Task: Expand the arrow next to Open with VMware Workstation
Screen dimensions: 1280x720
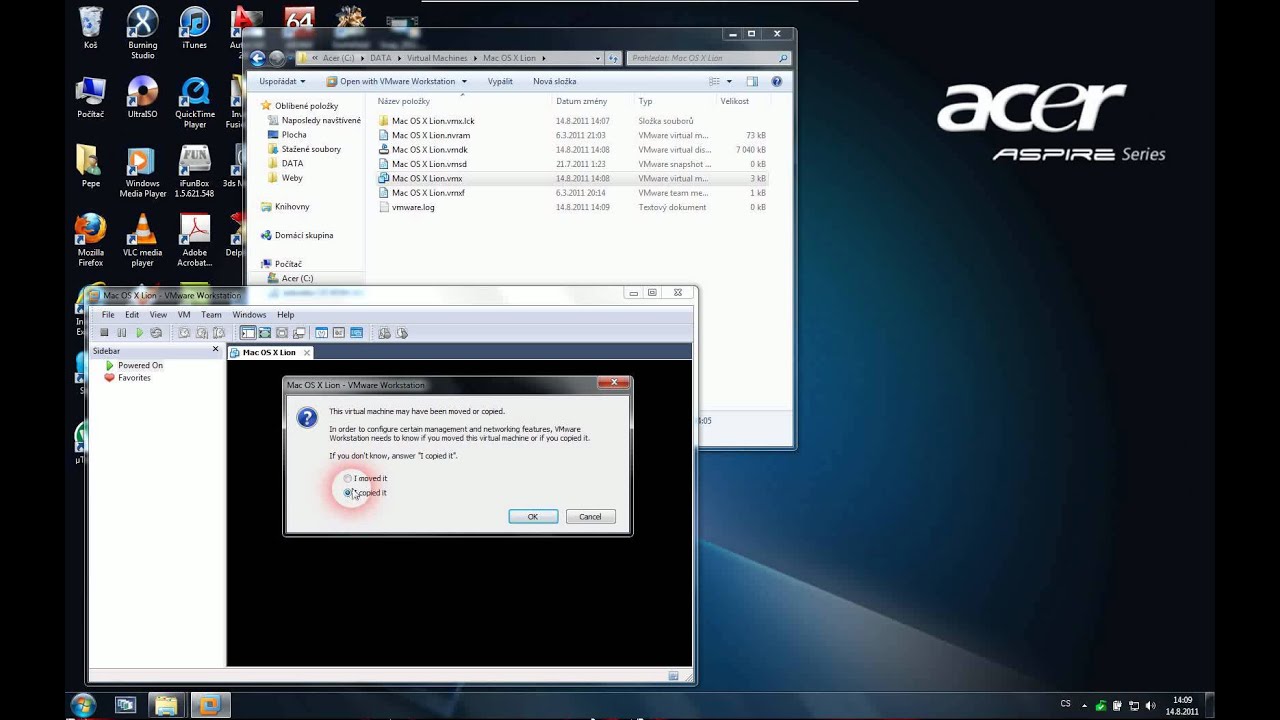Action: coord(464,81)
